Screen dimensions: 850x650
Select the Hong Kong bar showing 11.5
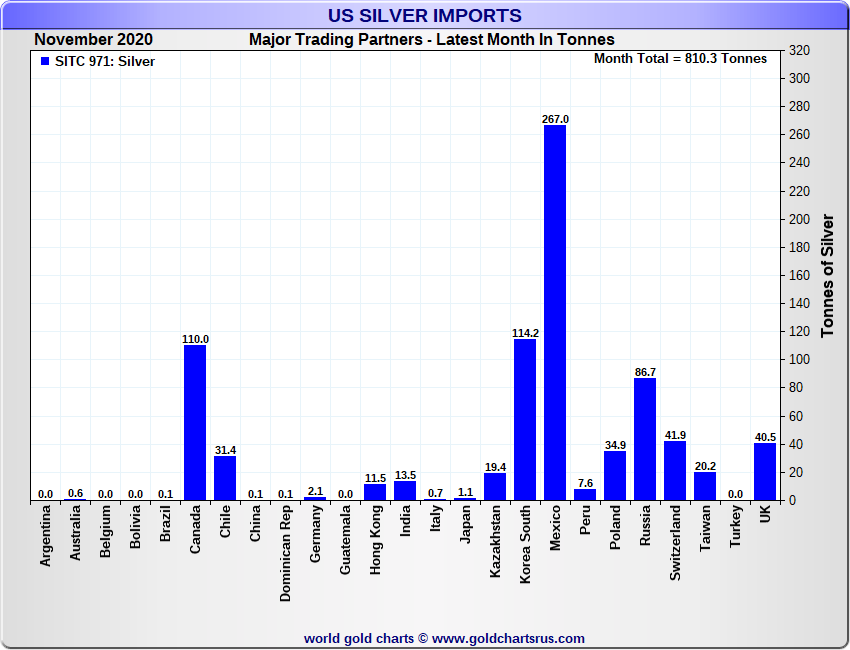tap(375, 492)
